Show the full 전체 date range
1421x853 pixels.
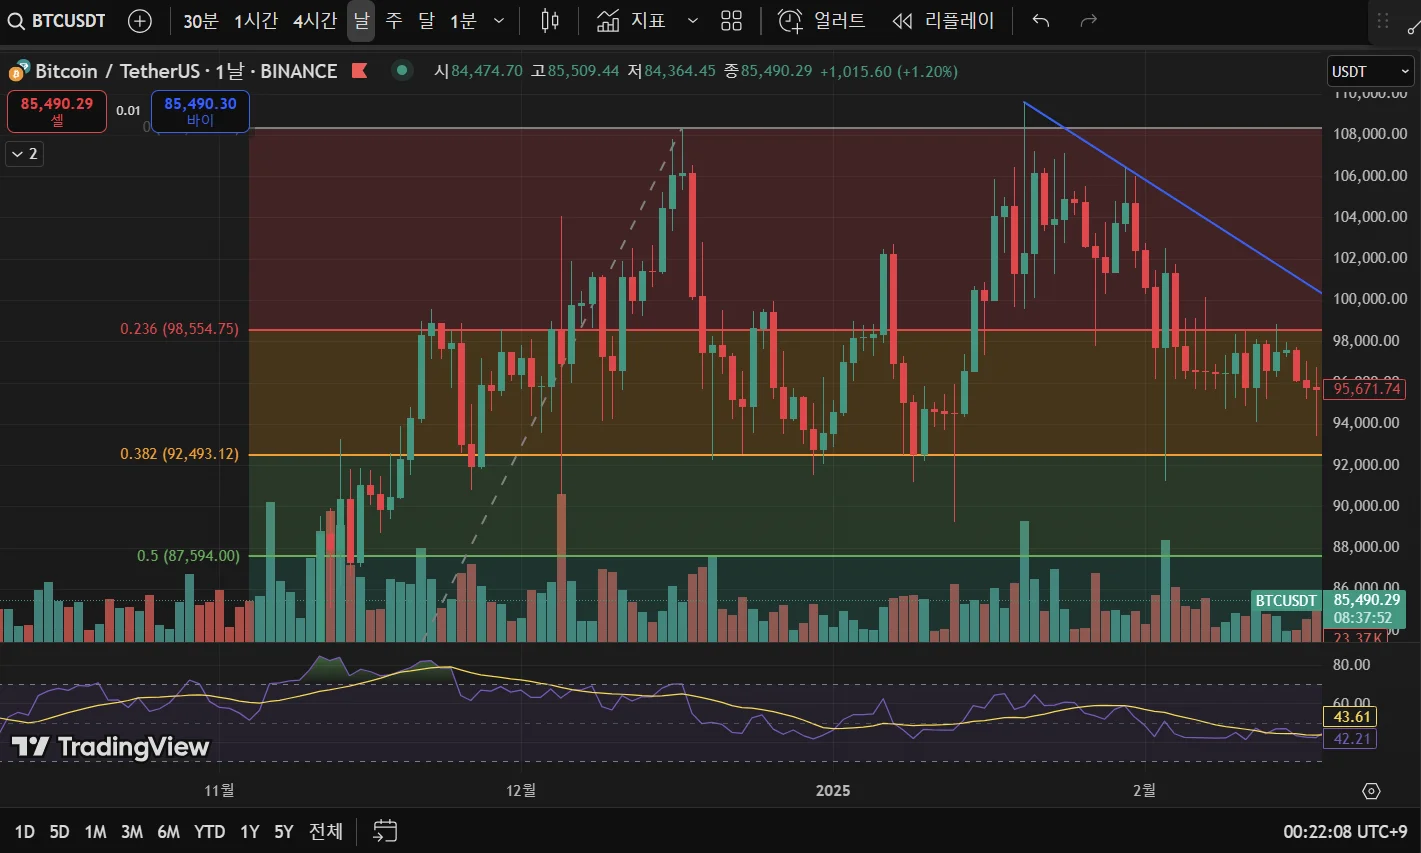[x=326, y=832]
